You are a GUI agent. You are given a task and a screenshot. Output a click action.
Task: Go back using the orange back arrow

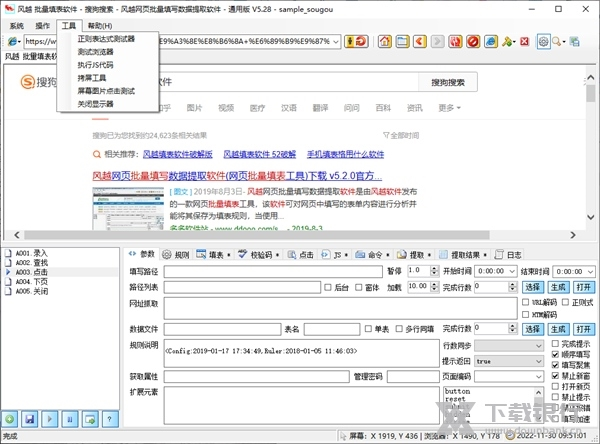[x=420, y=41]
